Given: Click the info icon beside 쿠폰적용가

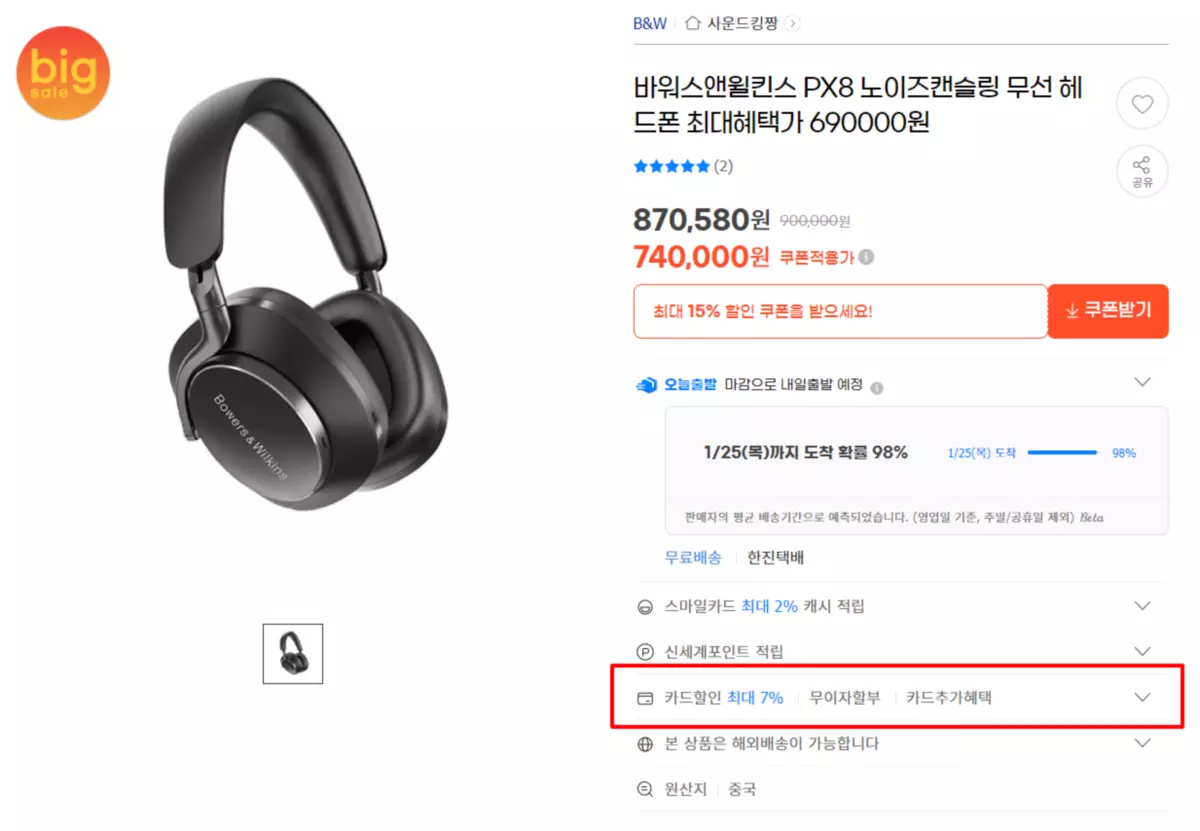Looking at the screenshot, I should click(x=866, y=257).
